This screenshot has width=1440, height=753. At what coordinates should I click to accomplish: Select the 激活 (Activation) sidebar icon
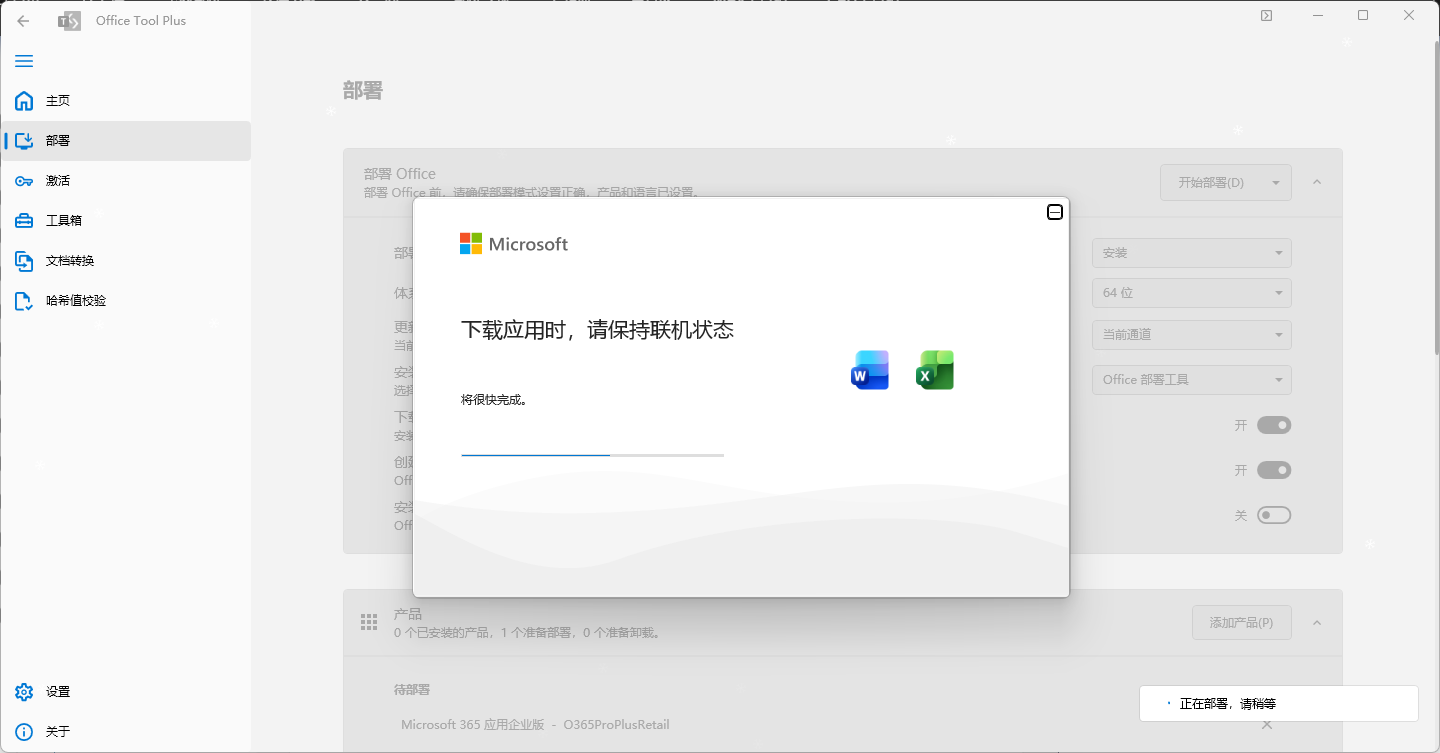point(57,180)
